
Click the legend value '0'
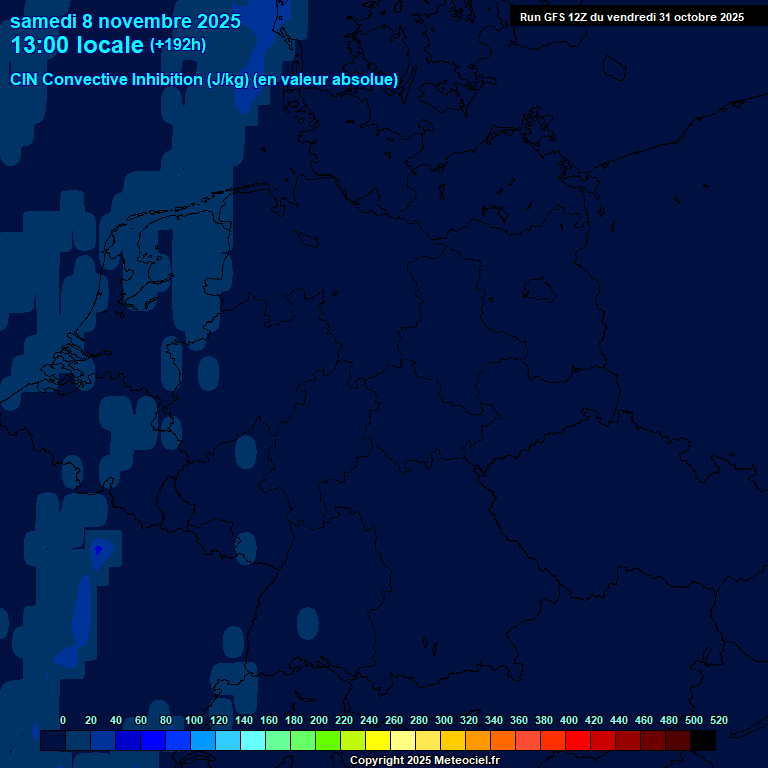tap(63, 720)
